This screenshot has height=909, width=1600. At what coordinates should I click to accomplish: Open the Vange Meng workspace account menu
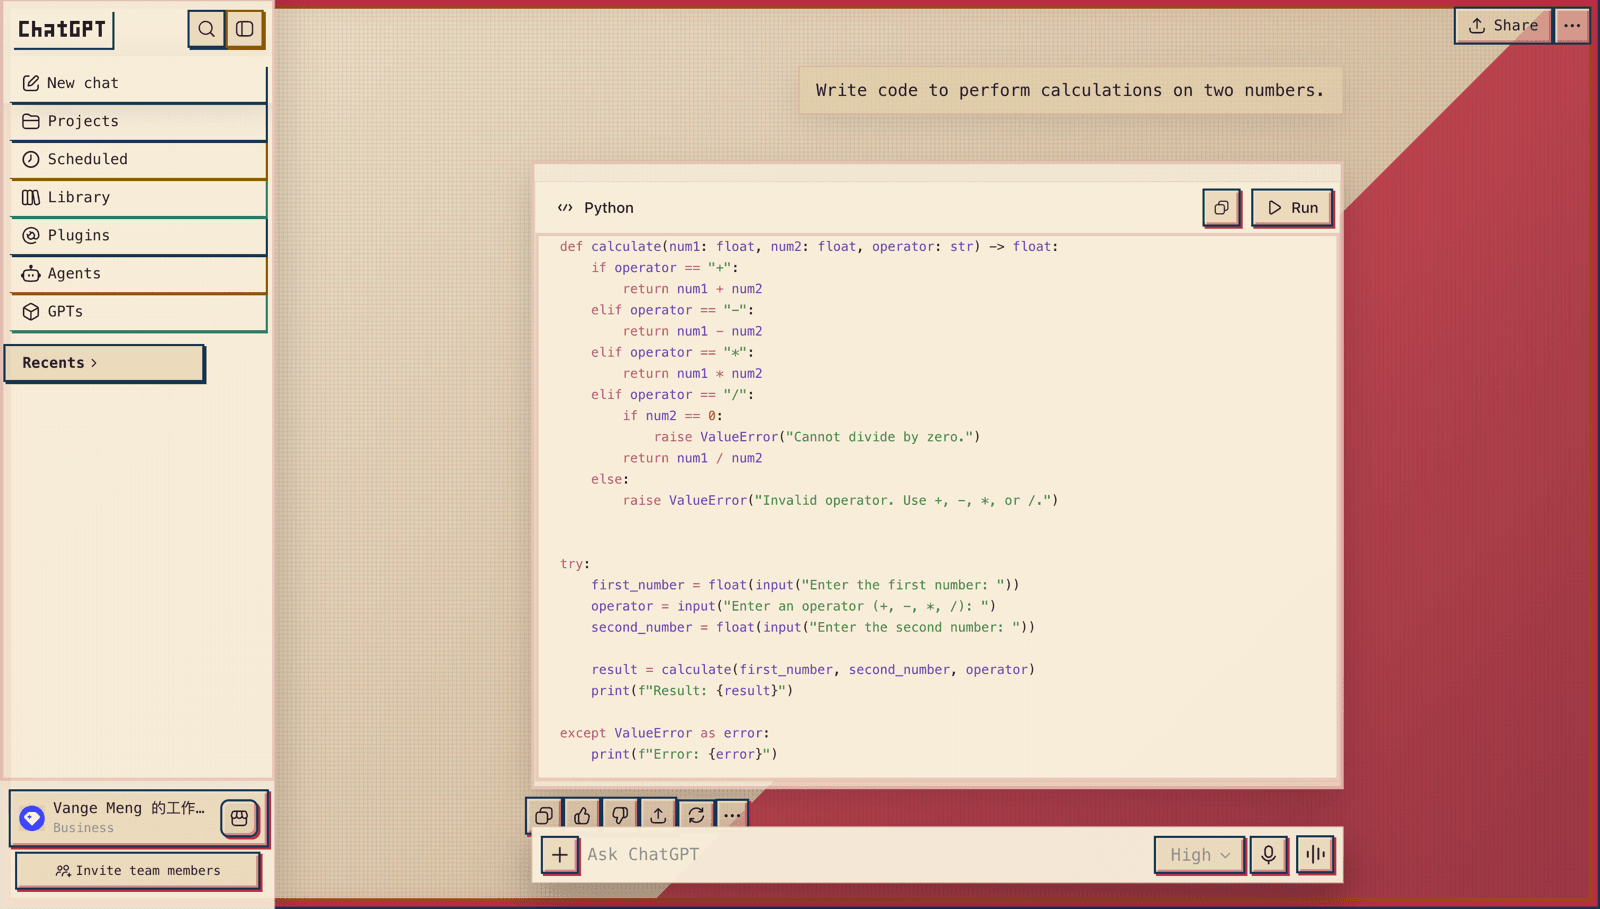pos(138,817)
